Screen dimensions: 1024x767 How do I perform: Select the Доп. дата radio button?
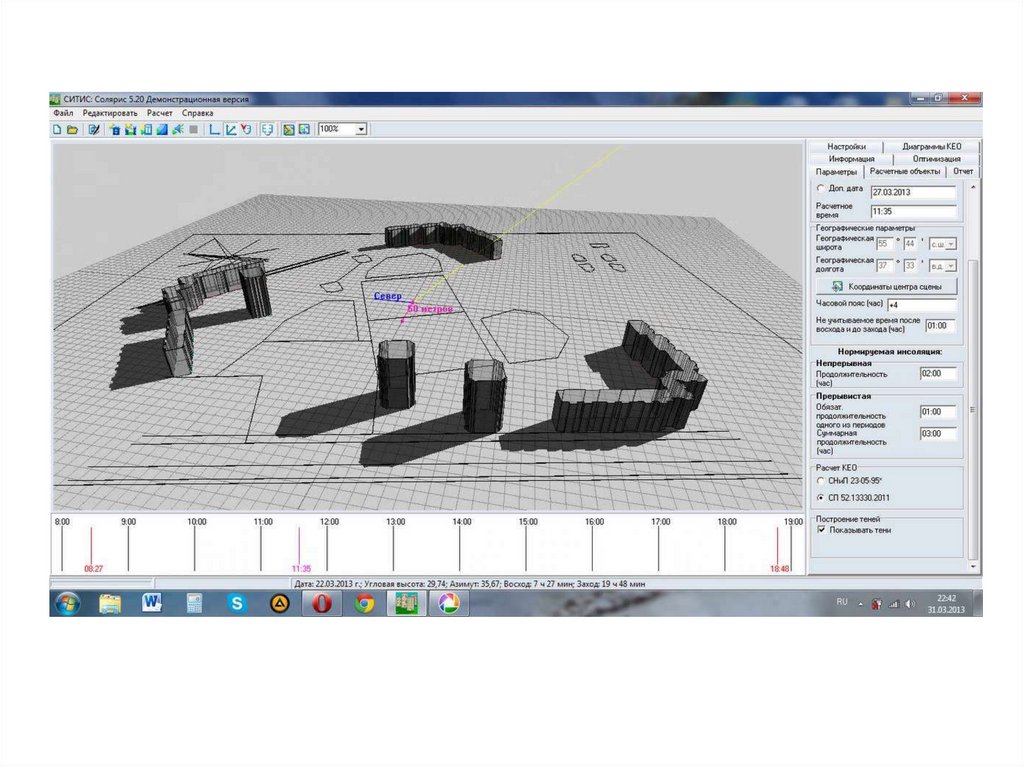point(821,188)
